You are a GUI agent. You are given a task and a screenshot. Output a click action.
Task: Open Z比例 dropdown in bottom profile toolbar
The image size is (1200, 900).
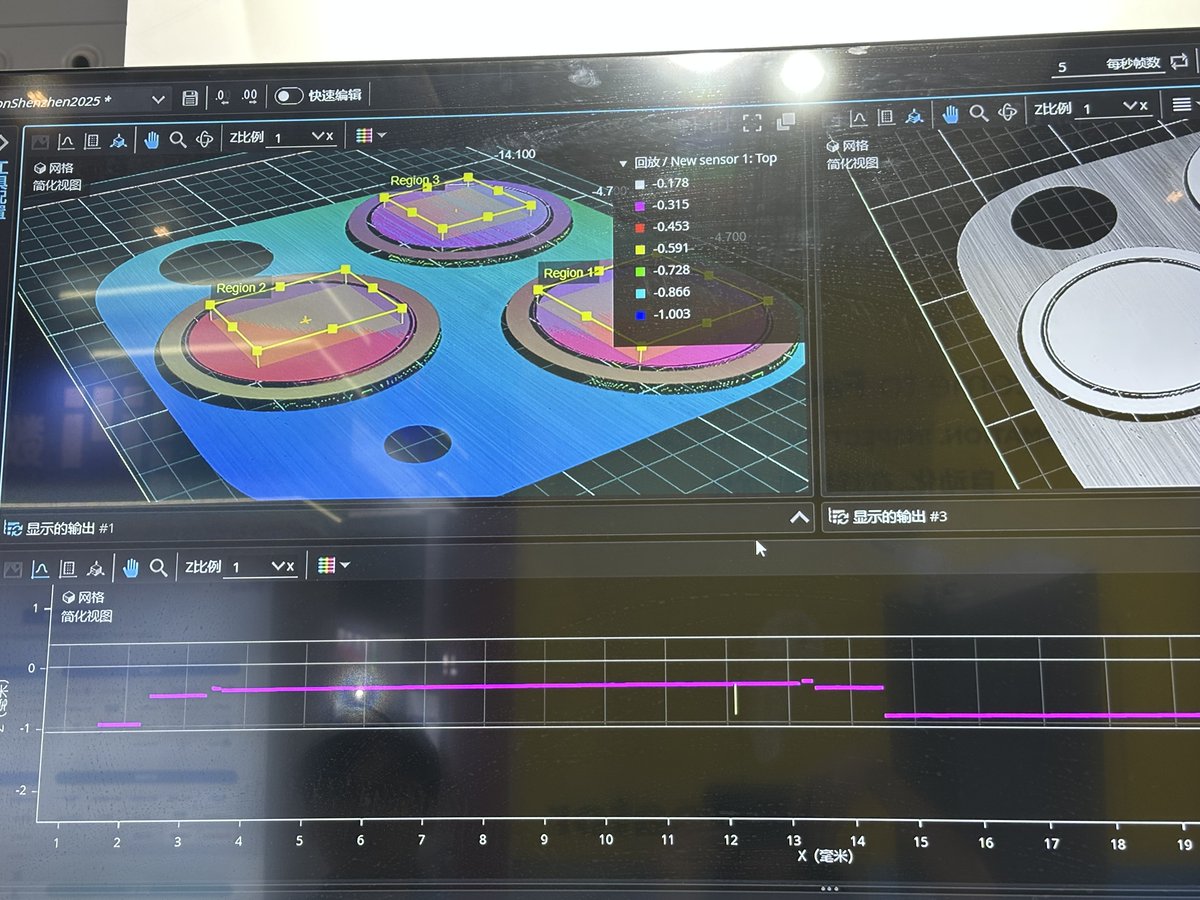(278, 566)
